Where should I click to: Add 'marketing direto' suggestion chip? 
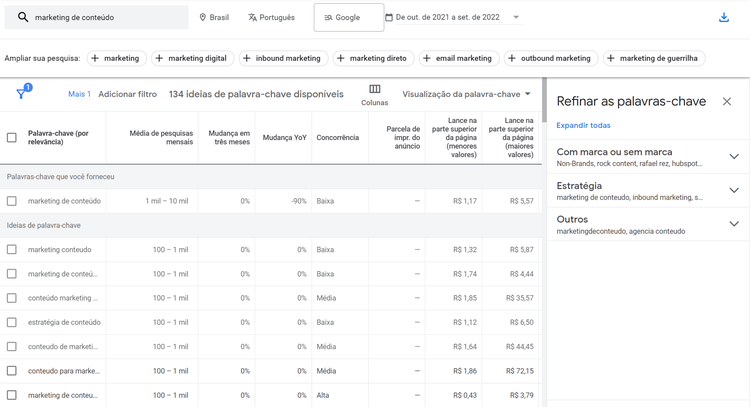click(373, 58)
